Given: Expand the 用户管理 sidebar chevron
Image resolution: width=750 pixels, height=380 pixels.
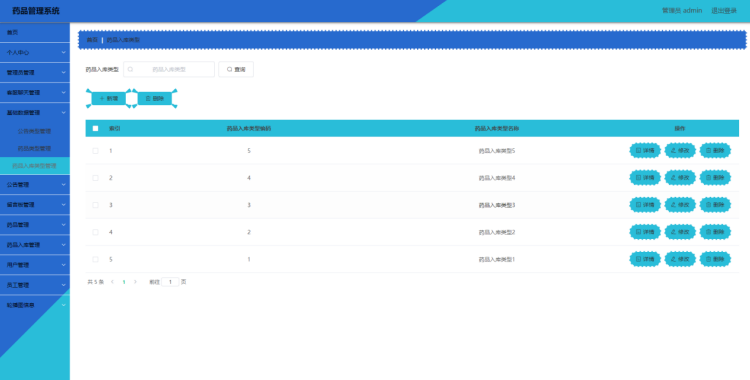Looking at the screenshot, I should (63, 265).
